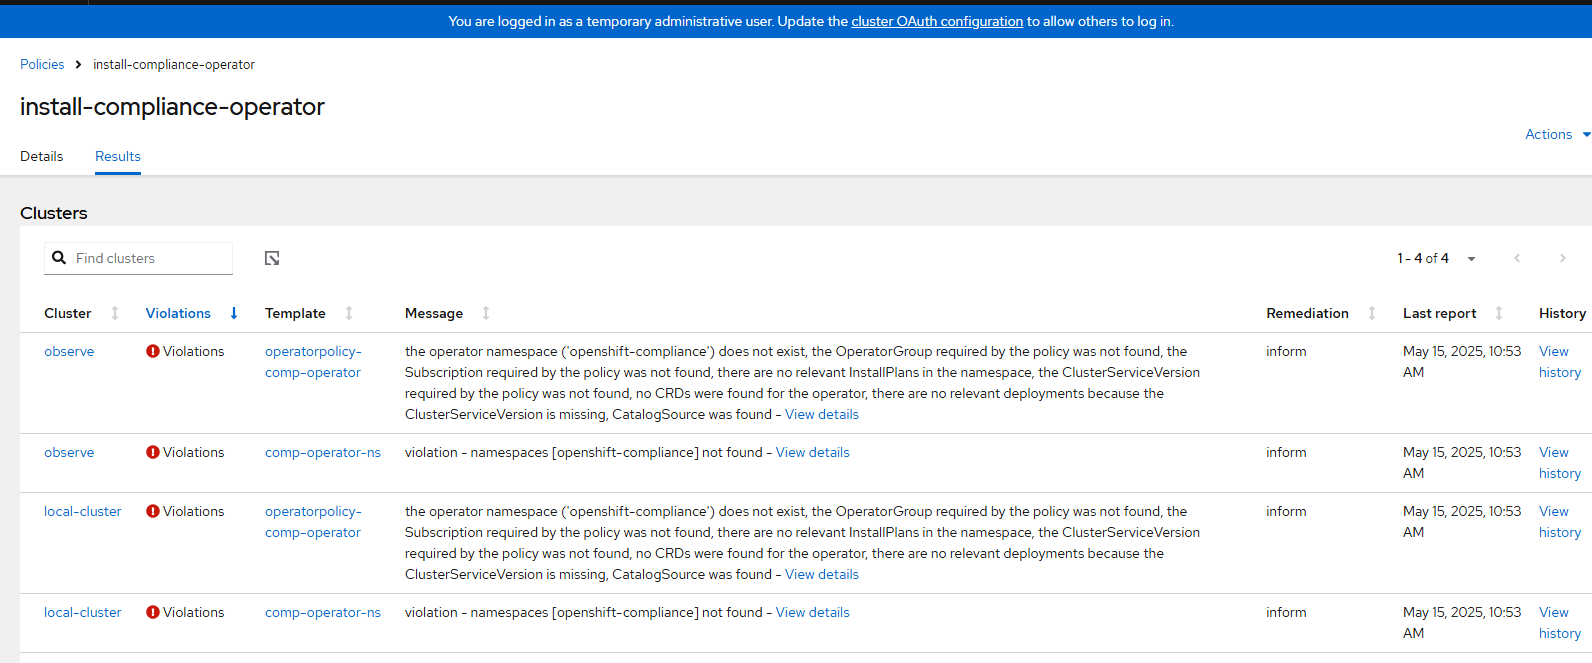Go to previous page arrow
The image size is (1592, 663).
pyautogui.click(x=1517, y=258)
